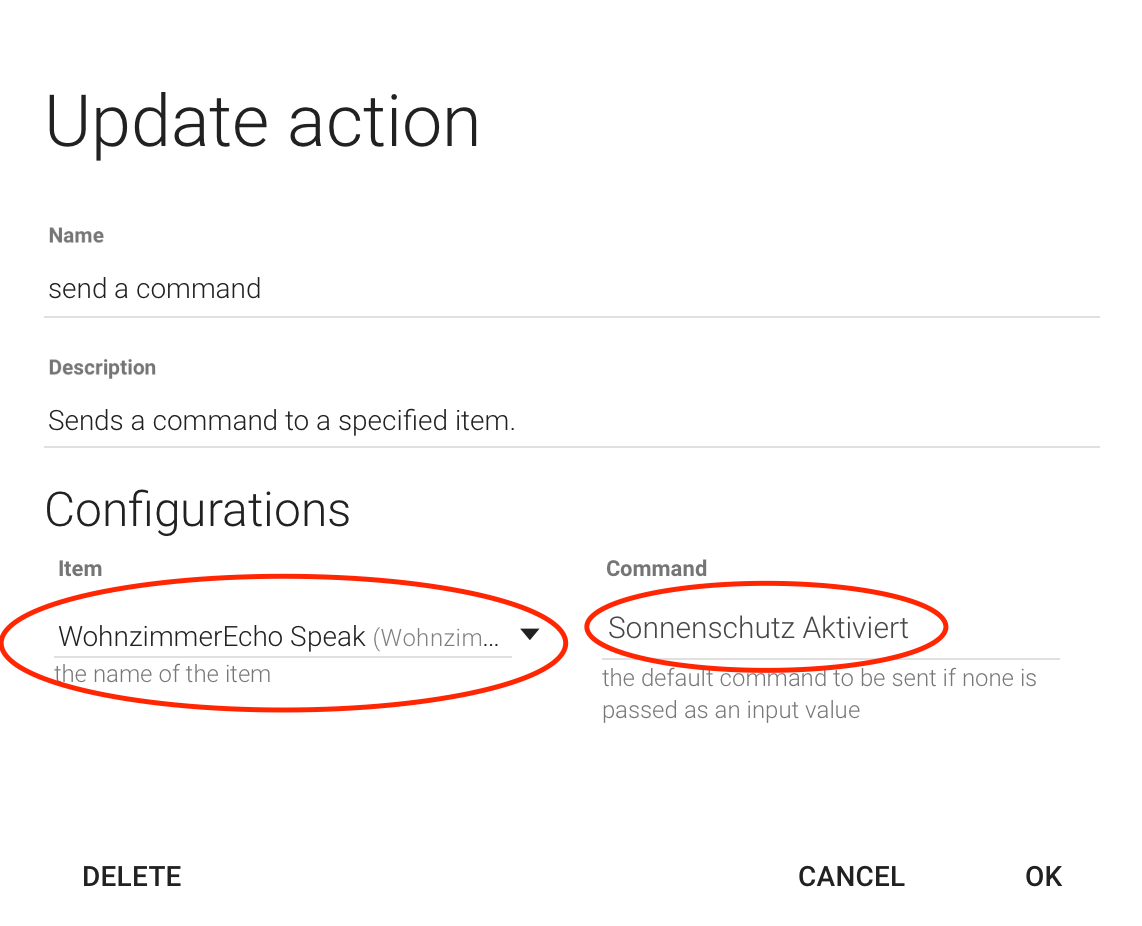Click the "default command to be sent" hint
This screenshot has width=1142, height=926.
coord(819,679)
